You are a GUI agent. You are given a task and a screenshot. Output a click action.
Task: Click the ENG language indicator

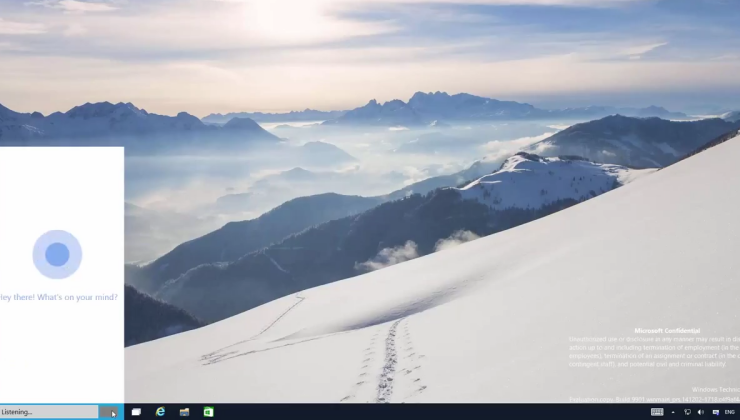coord(730,412)
